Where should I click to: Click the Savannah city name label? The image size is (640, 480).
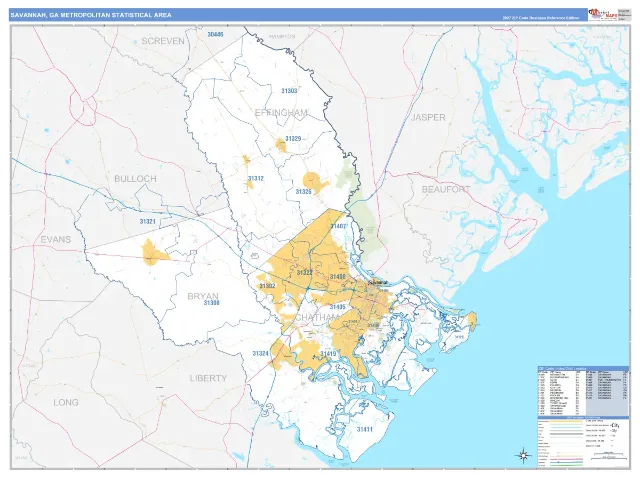[x=377, y=282]
